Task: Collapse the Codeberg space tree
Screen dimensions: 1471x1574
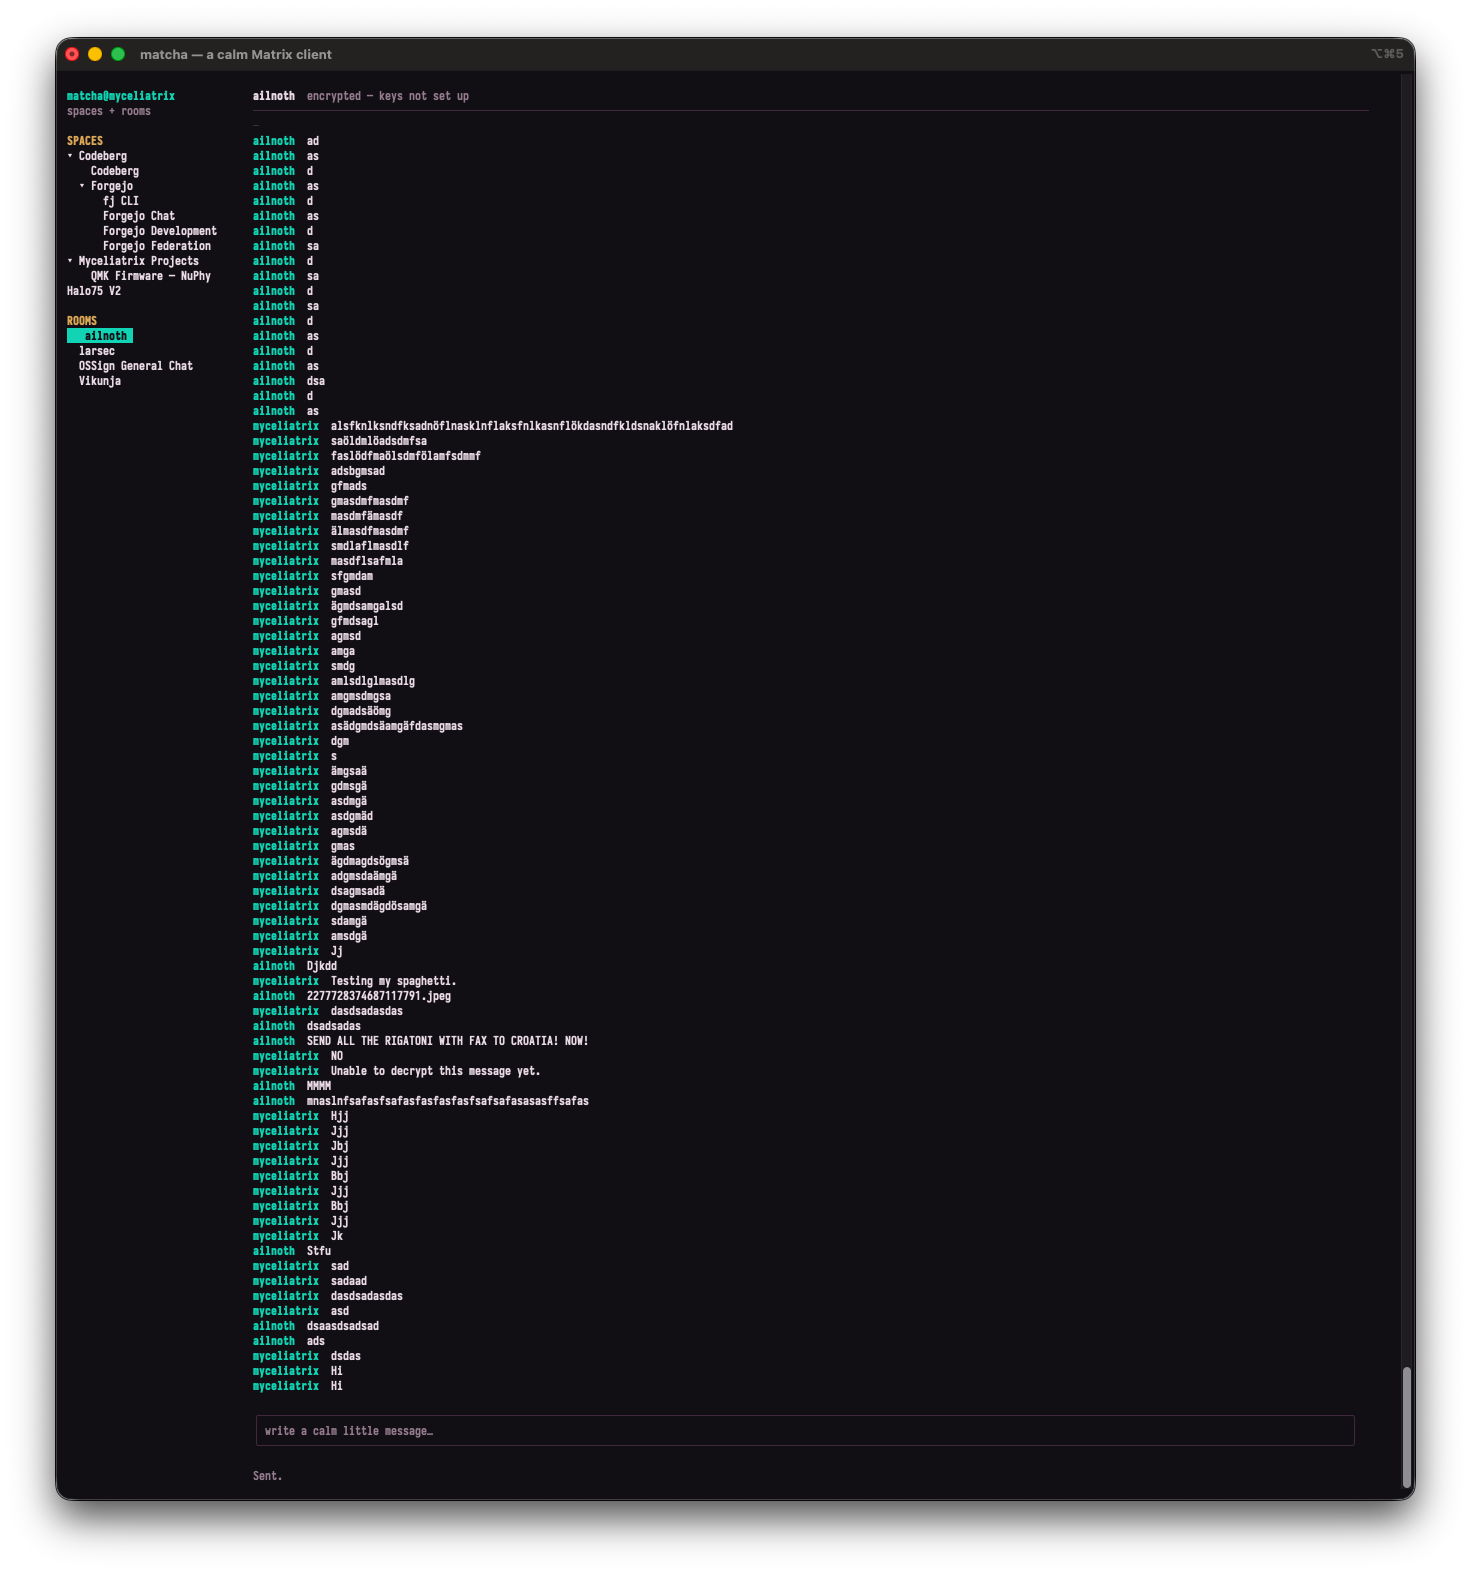Action: tap(70, 156)
